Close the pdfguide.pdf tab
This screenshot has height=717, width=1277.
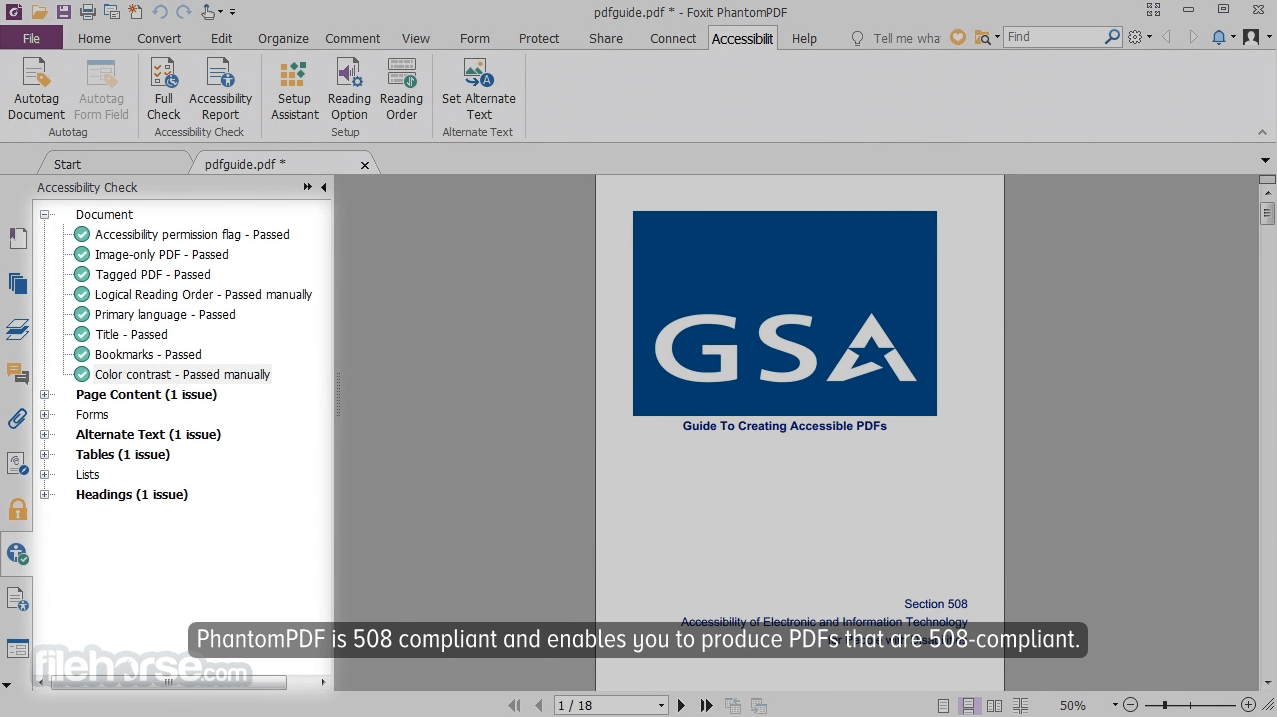365,165
